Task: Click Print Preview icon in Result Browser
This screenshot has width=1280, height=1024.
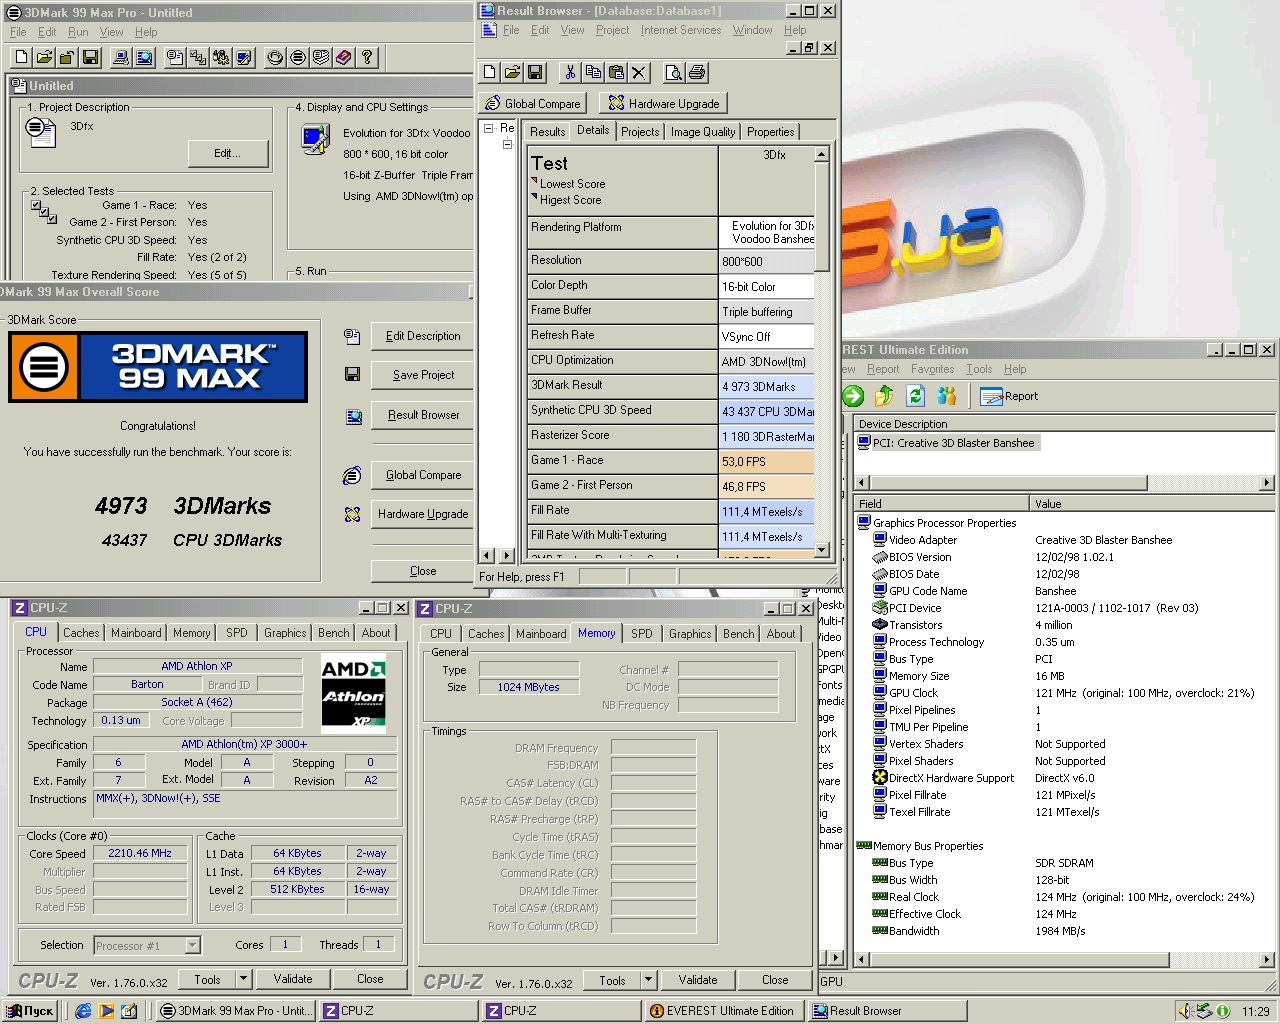Action: [674, 72]
